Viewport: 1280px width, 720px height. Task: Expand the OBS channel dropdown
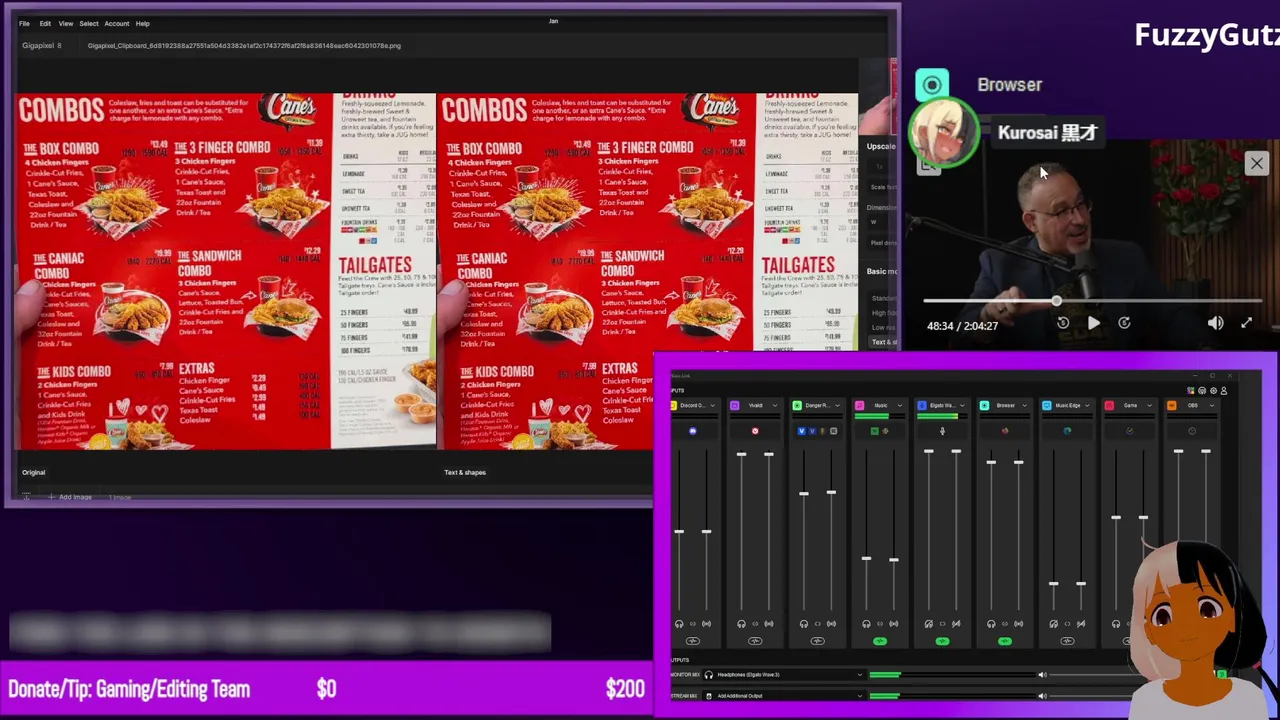click(1211, 406)
